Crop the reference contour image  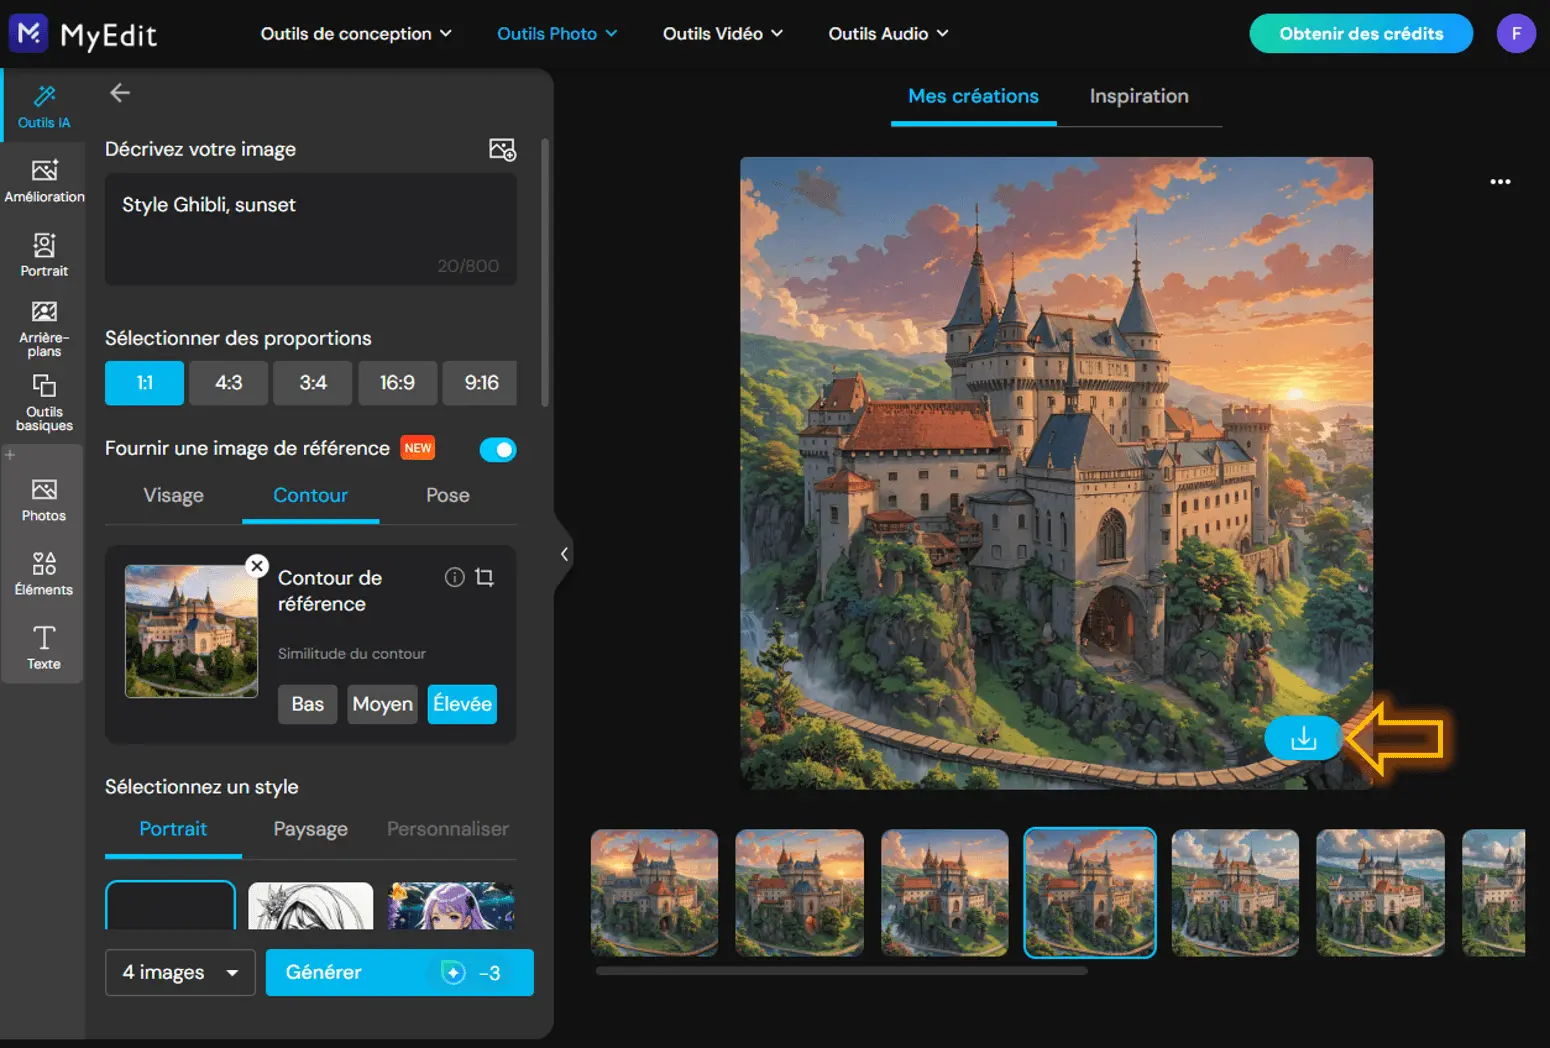point(485,577)
